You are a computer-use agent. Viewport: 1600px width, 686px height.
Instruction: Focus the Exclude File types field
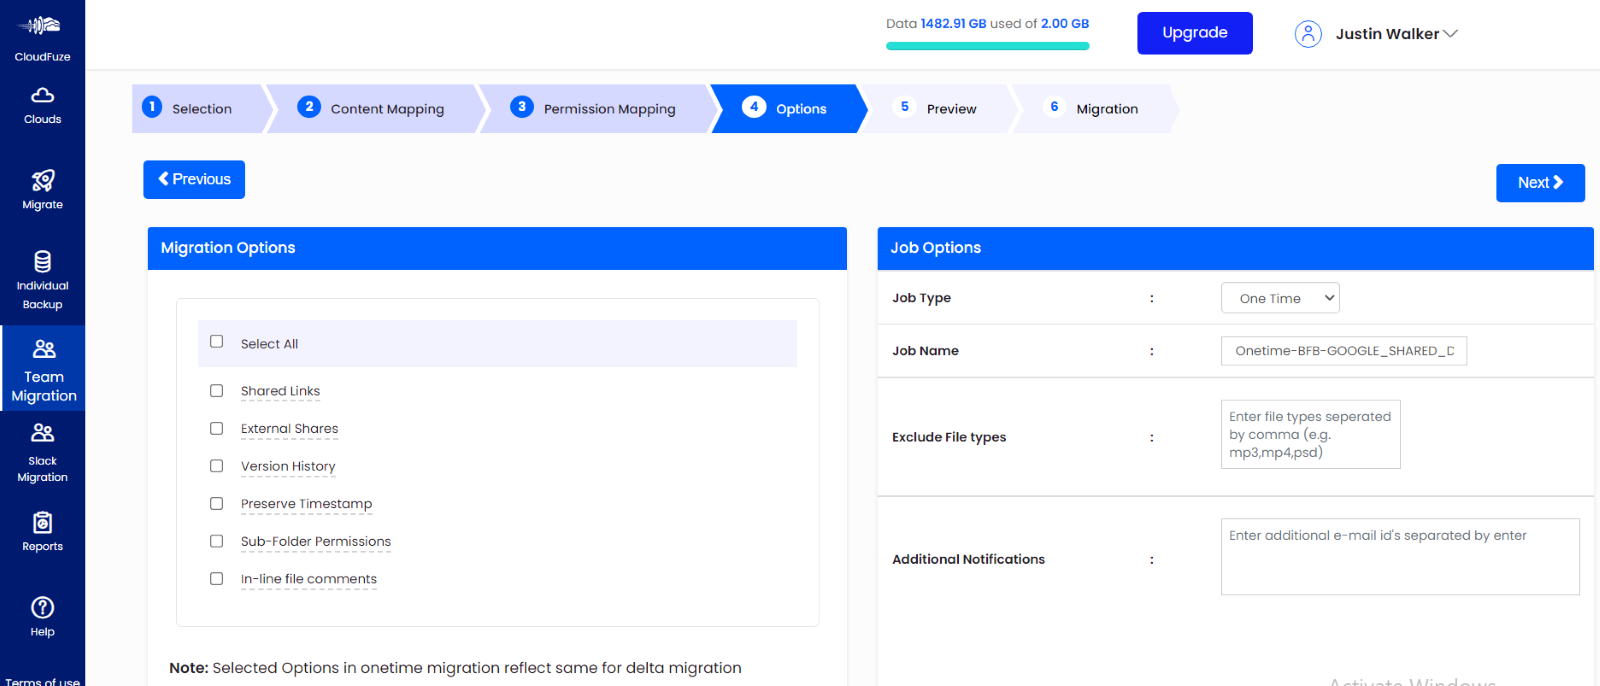pyautogui.click(x=1310, y=434)
